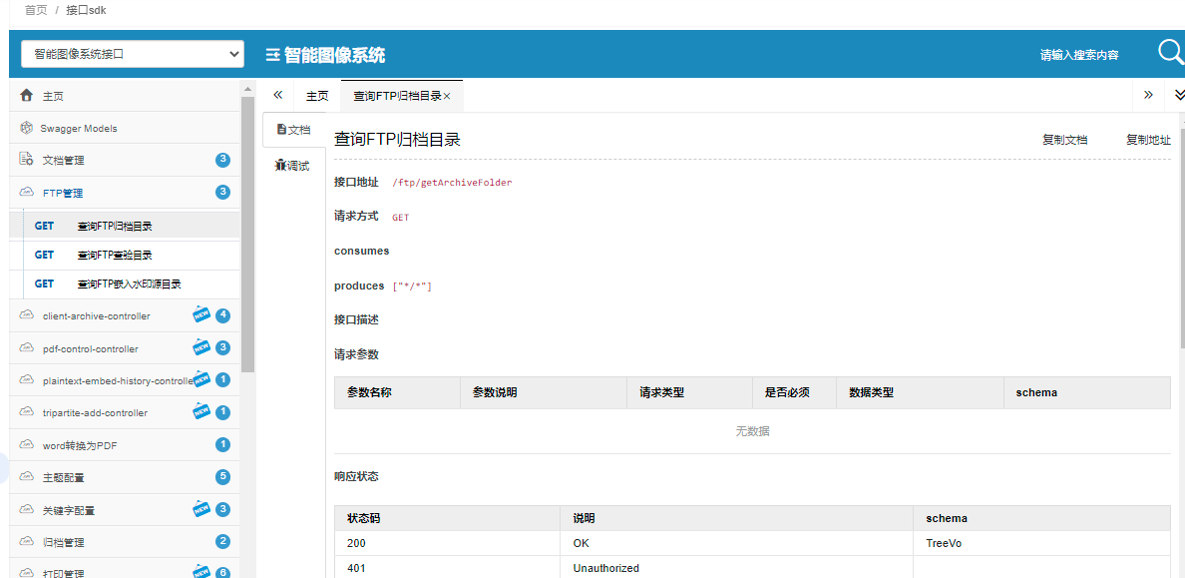Click the 复制地址 button
Image resolution: width=1185 pixels, height=578 pixels.
tap(1148, 140)
